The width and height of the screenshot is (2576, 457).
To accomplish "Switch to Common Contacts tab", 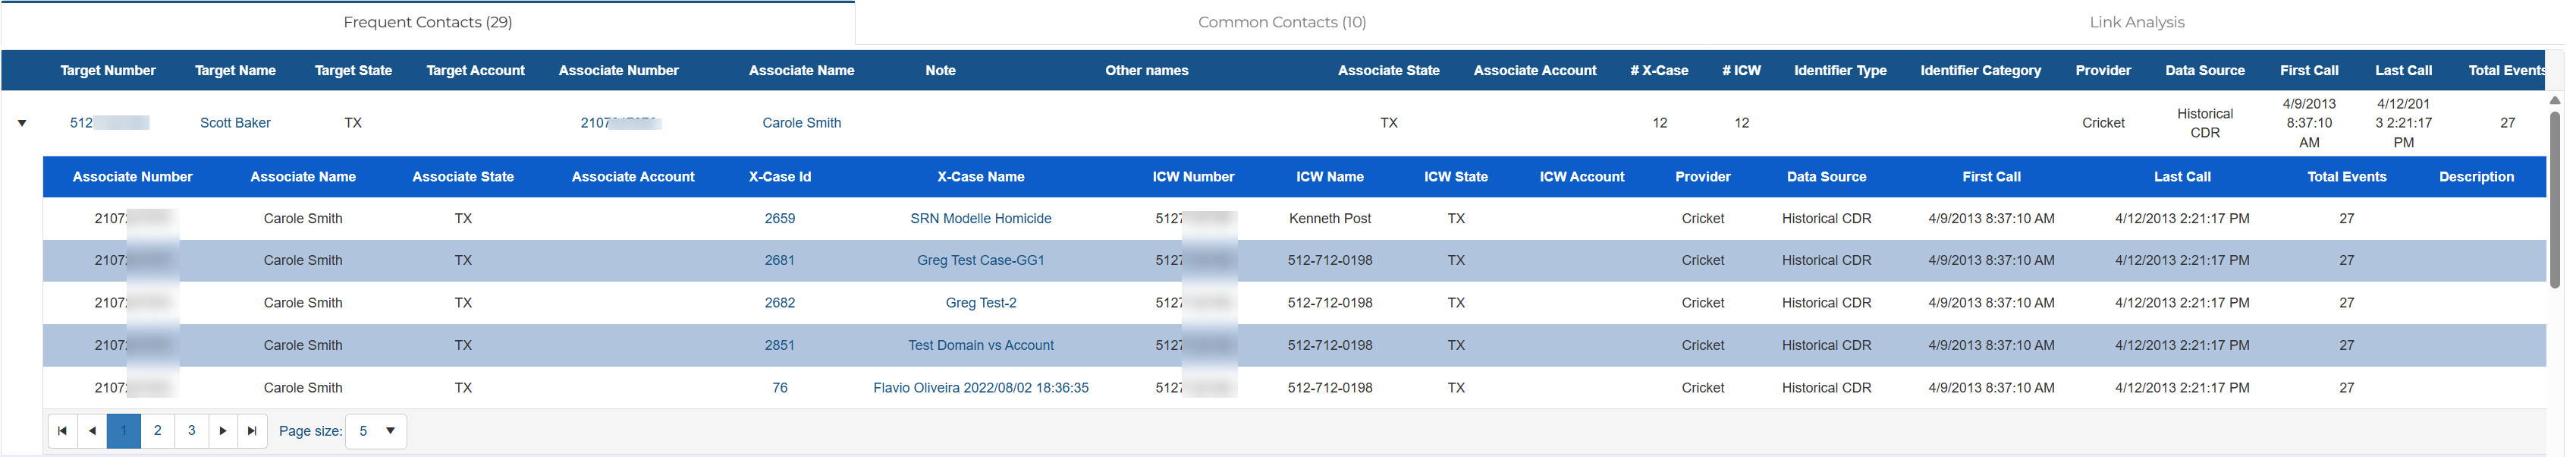I will pos(1281,22).
